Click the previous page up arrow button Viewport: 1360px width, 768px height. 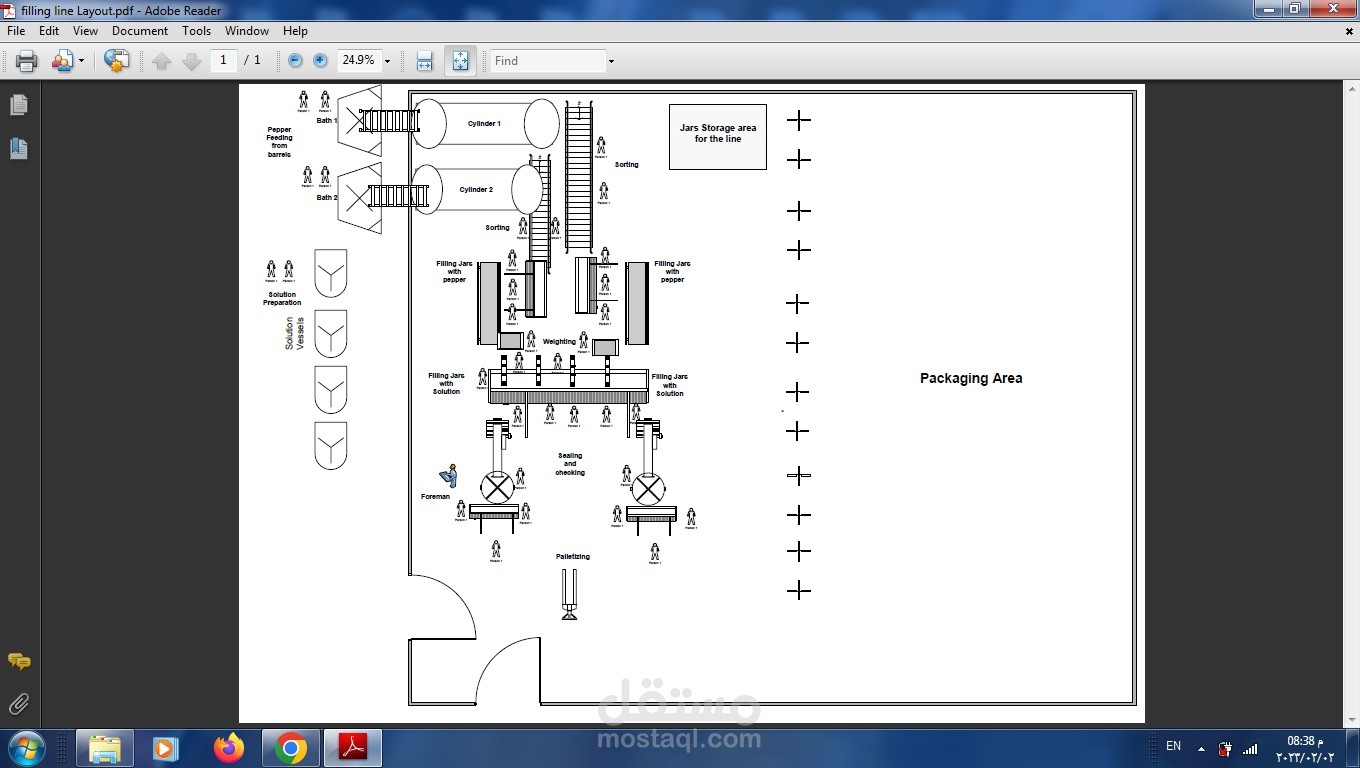(162, 60)
